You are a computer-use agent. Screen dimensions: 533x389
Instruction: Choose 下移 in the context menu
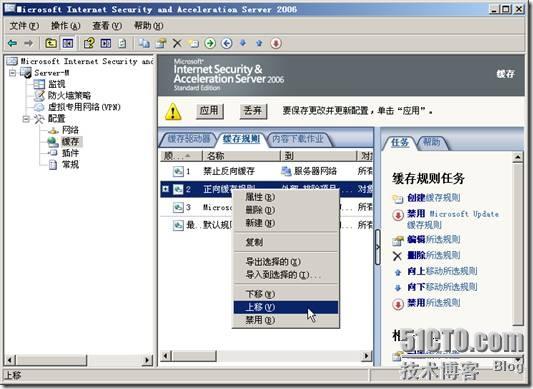pos(286,294)
